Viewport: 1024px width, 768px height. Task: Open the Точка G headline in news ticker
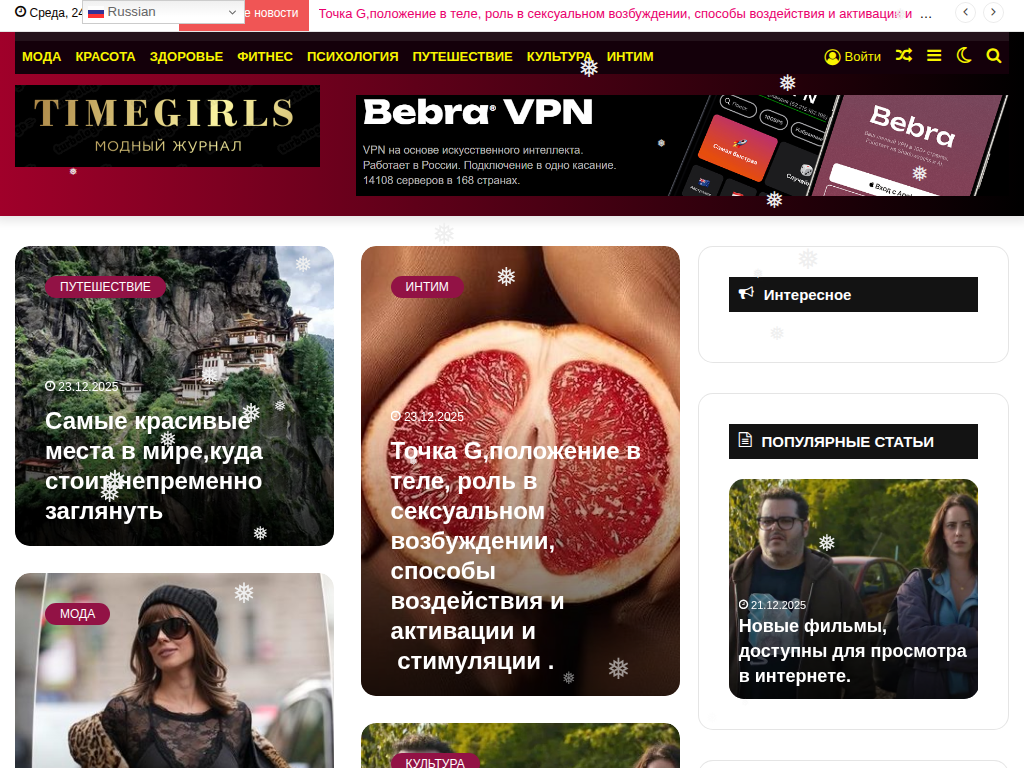pyautogui.click(x=615, y=13)
